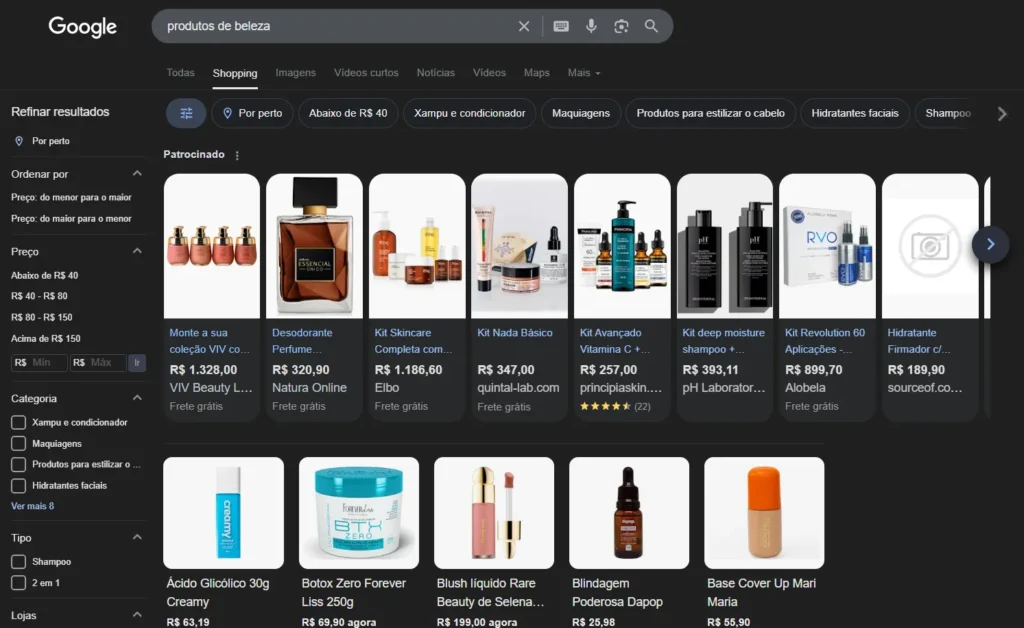Expand categories with Ver mais 8
1024x628 pixels.
[x=33, y=507]
